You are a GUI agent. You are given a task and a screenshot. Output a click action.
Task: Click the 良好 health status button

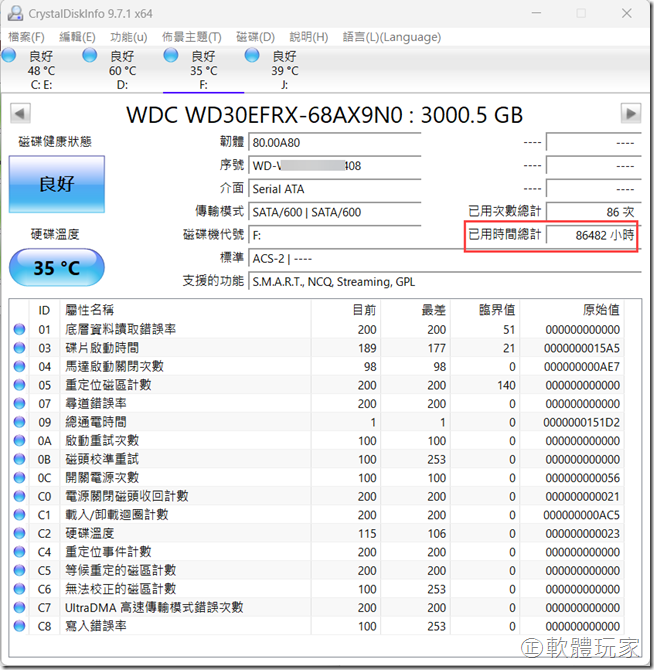(x=56, y=185)
